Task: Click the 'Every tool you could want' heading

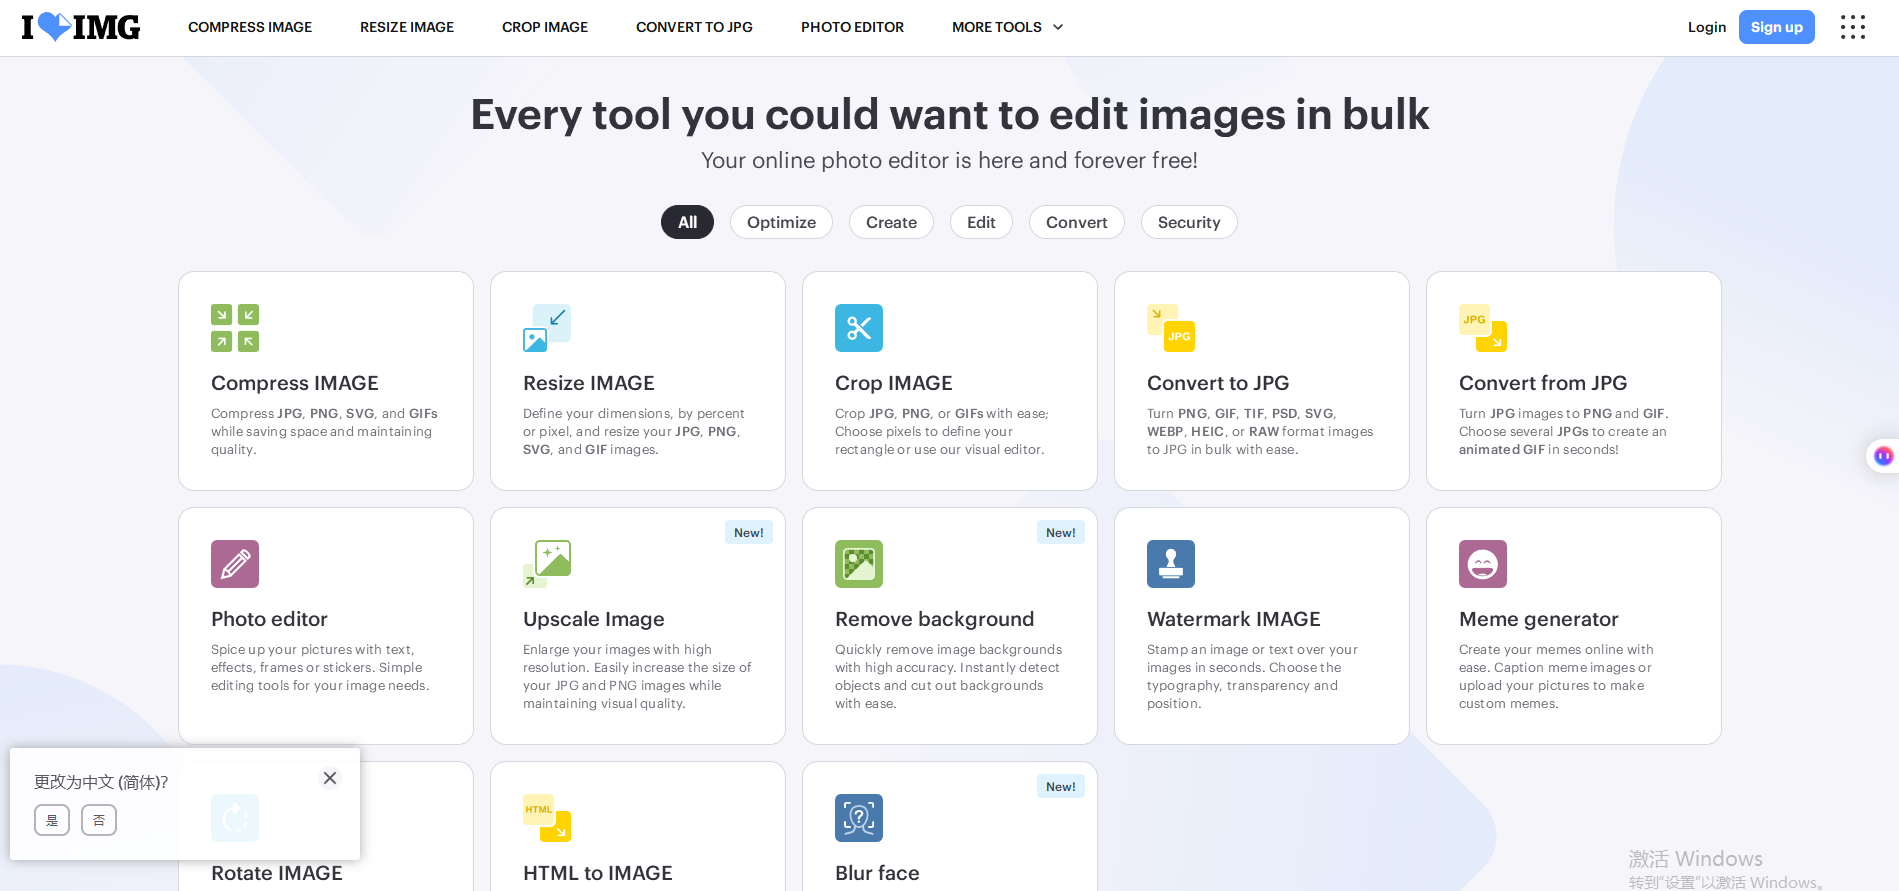Action: point(950,115)
